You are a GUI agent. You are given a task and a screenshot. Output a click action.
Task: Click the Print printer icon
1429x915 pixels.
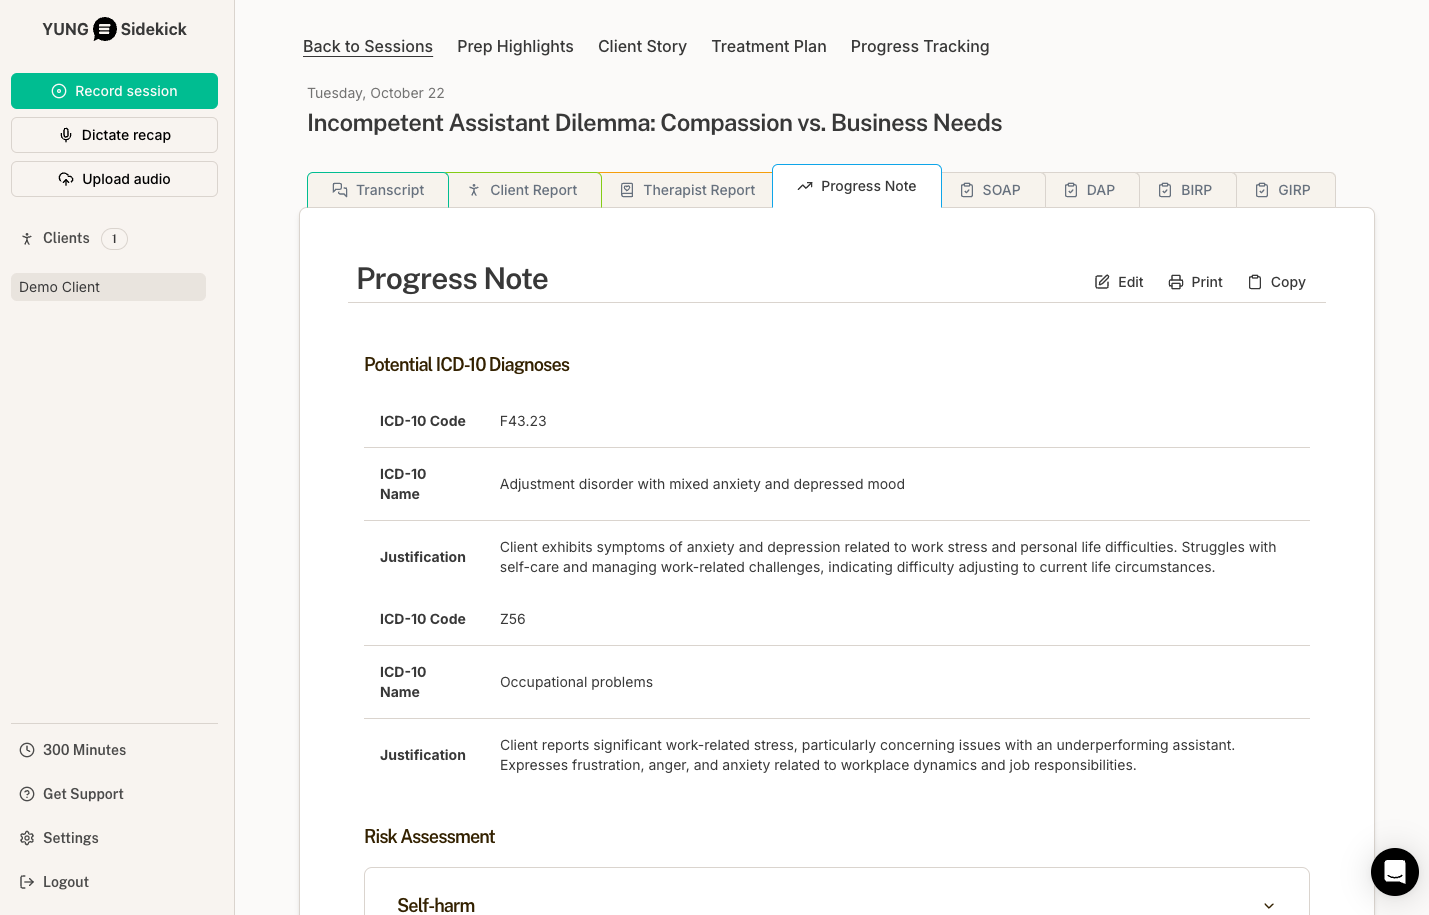click(x=1176, y=282)
